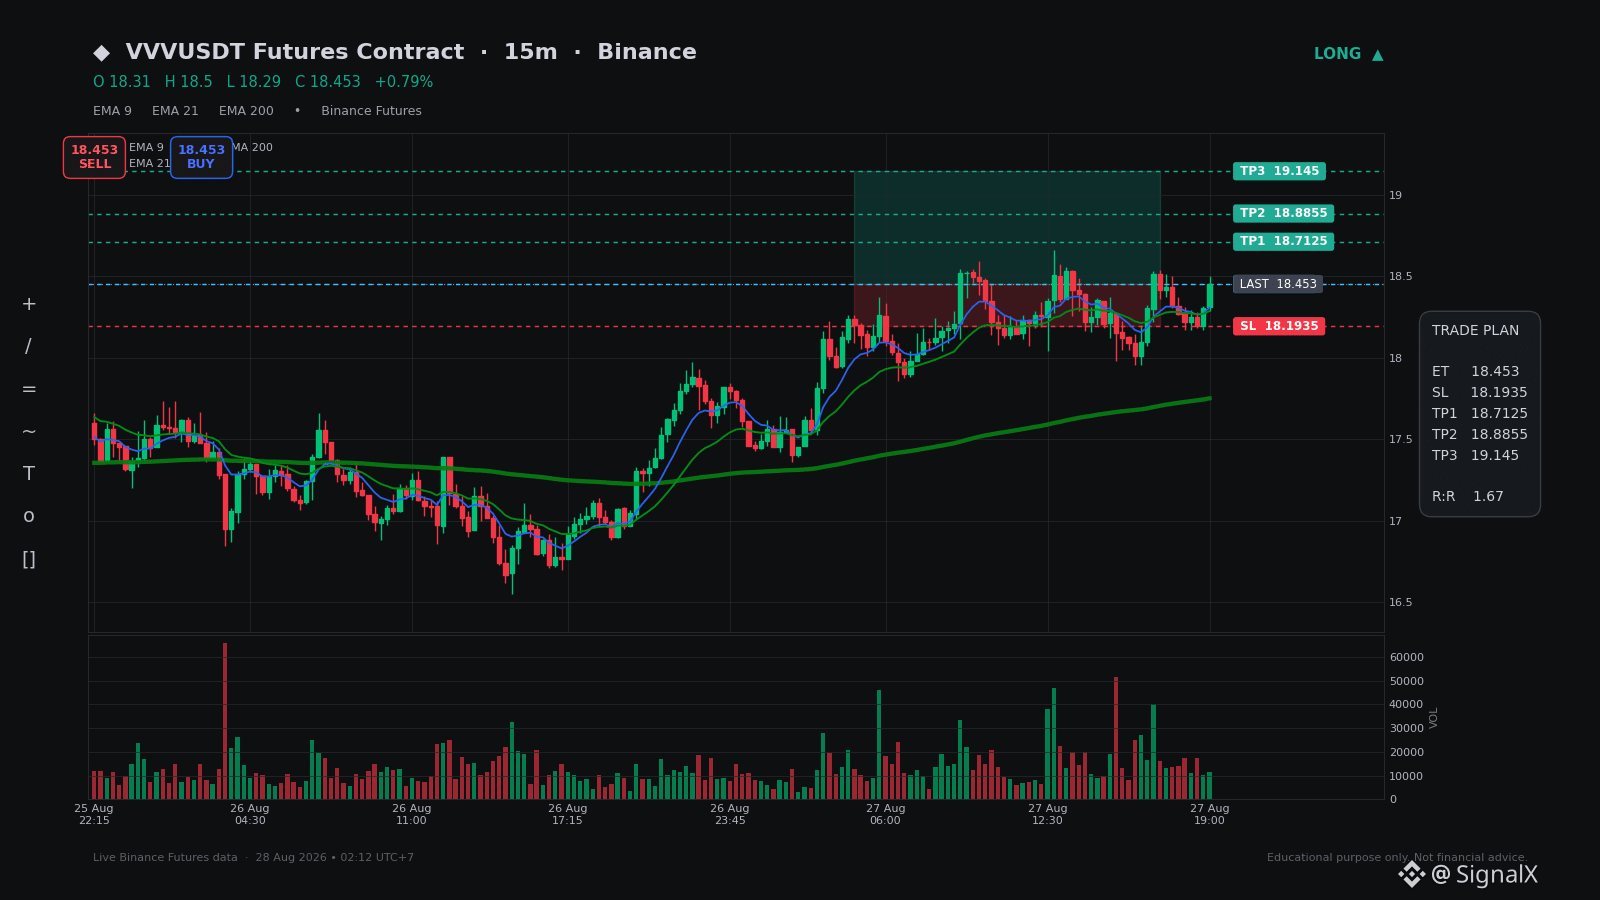Image resolution: width=1600 pixels, height=900 pixels.
Task: Click the R:R 1.67 row in Trade Plan
Action: tap(1468, 497)
